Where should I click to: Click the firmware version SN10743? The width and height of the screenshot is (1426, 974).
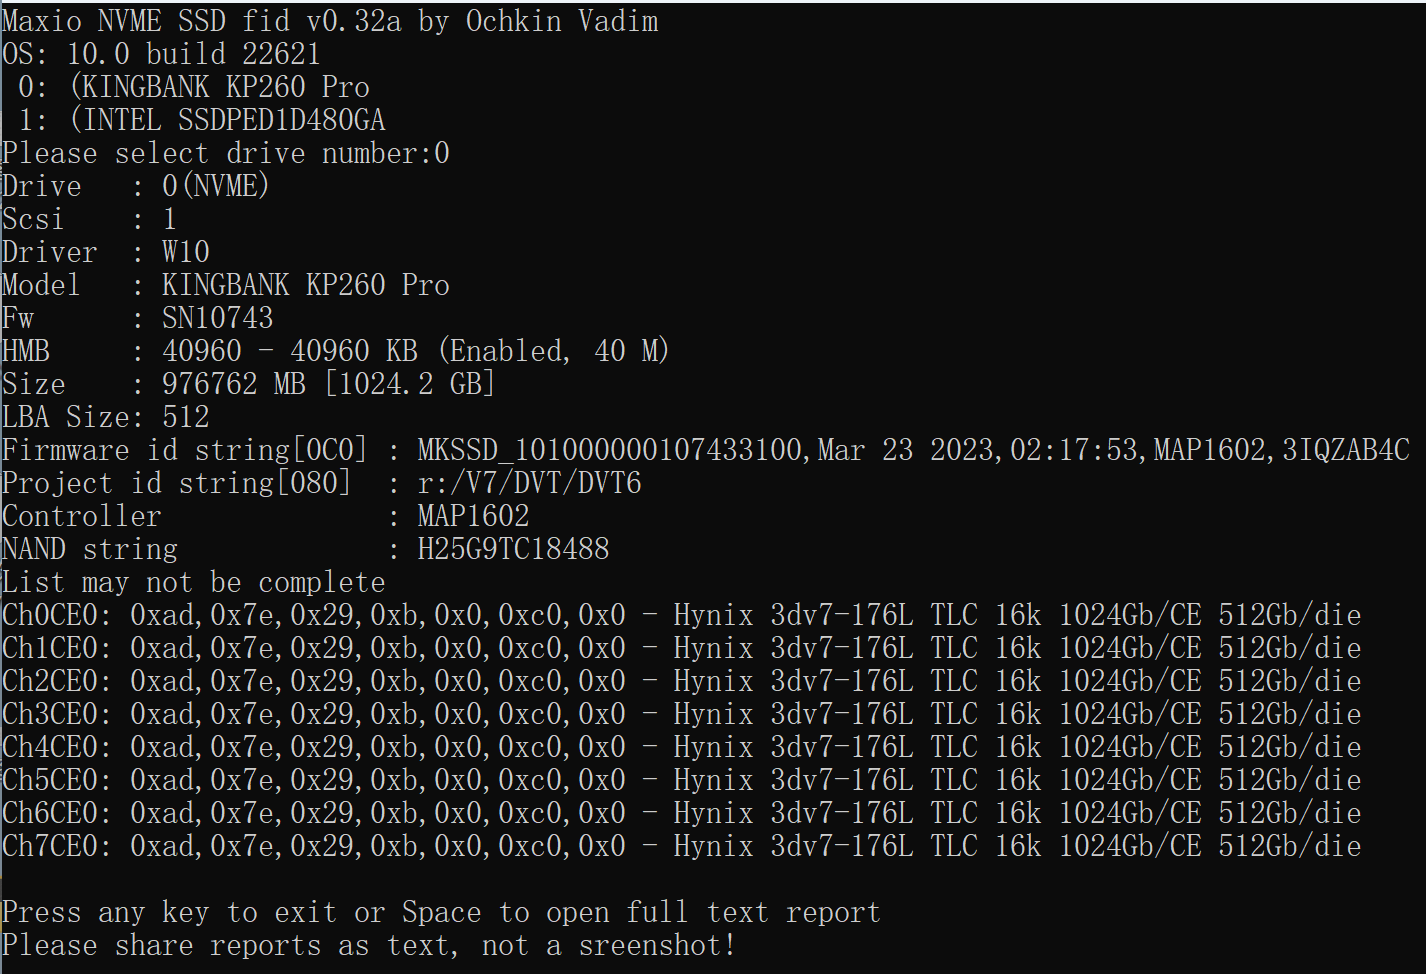(x=217, y=318)
